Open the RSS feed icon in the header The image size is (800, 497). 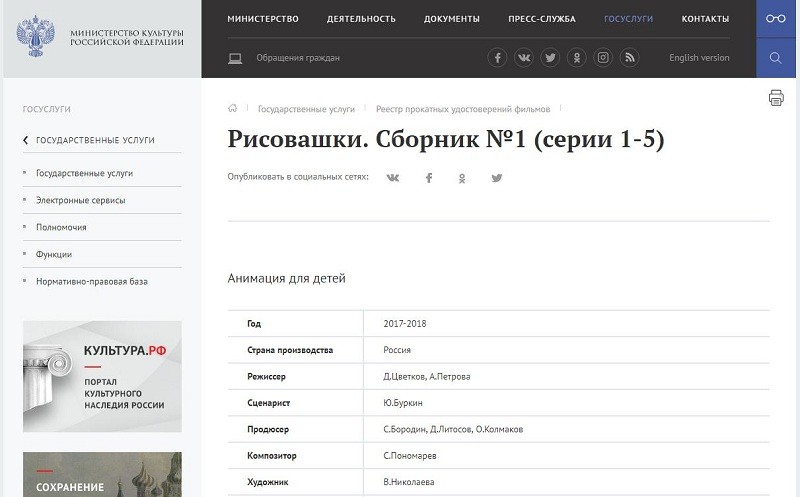tap(630, 58)
